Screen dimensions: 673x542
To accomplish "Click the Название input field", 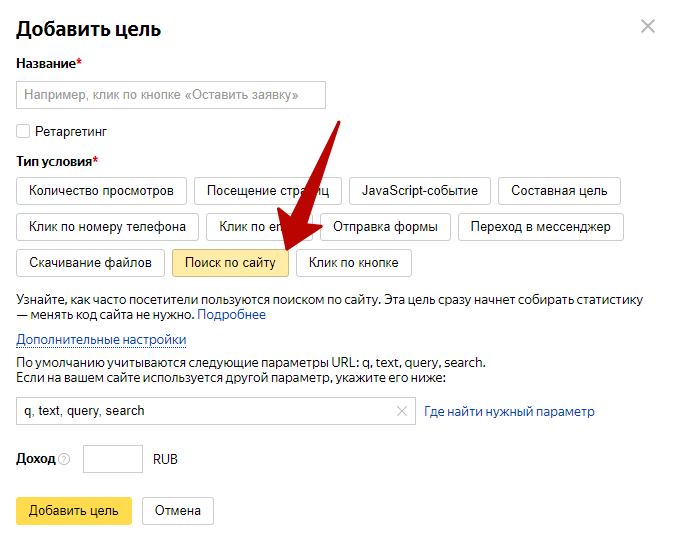I will [x=171, y=95].
